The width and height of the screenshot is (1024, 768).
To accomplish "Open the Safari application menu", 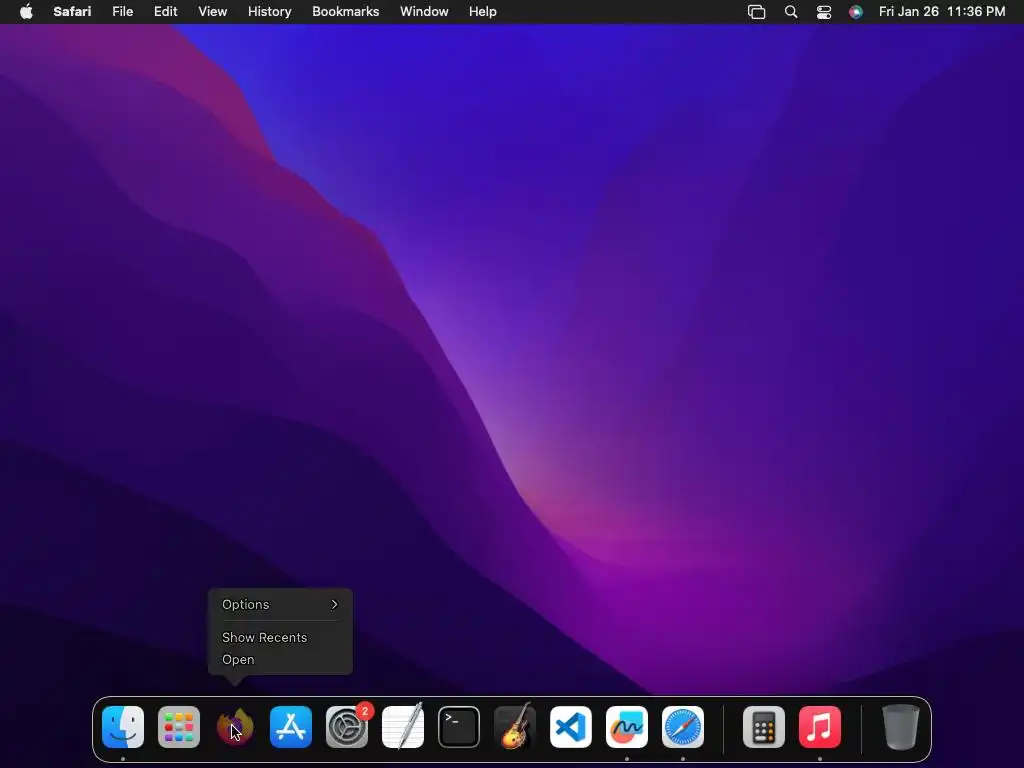I will pos(72,12).
